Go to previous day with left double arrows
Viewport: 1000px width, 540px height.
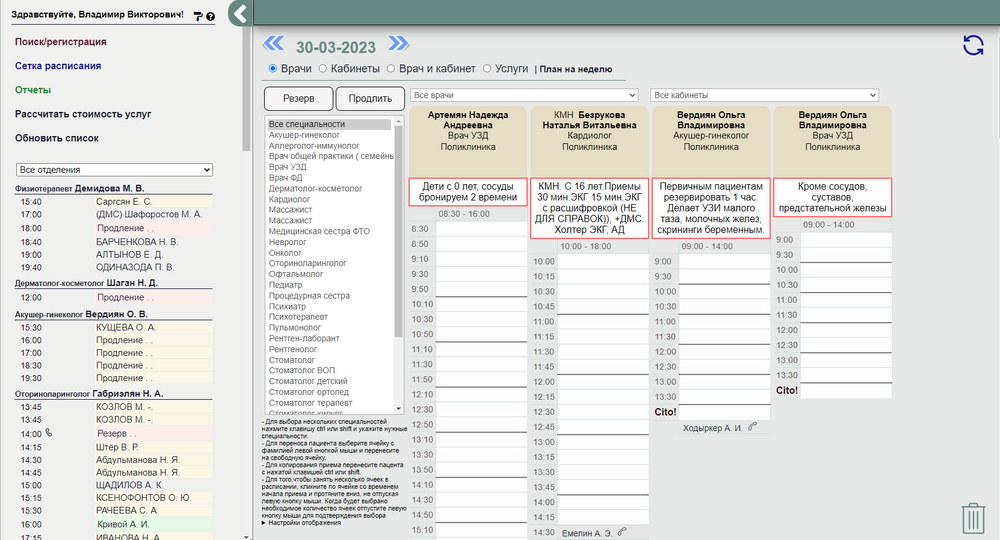[x=274, y=43]
